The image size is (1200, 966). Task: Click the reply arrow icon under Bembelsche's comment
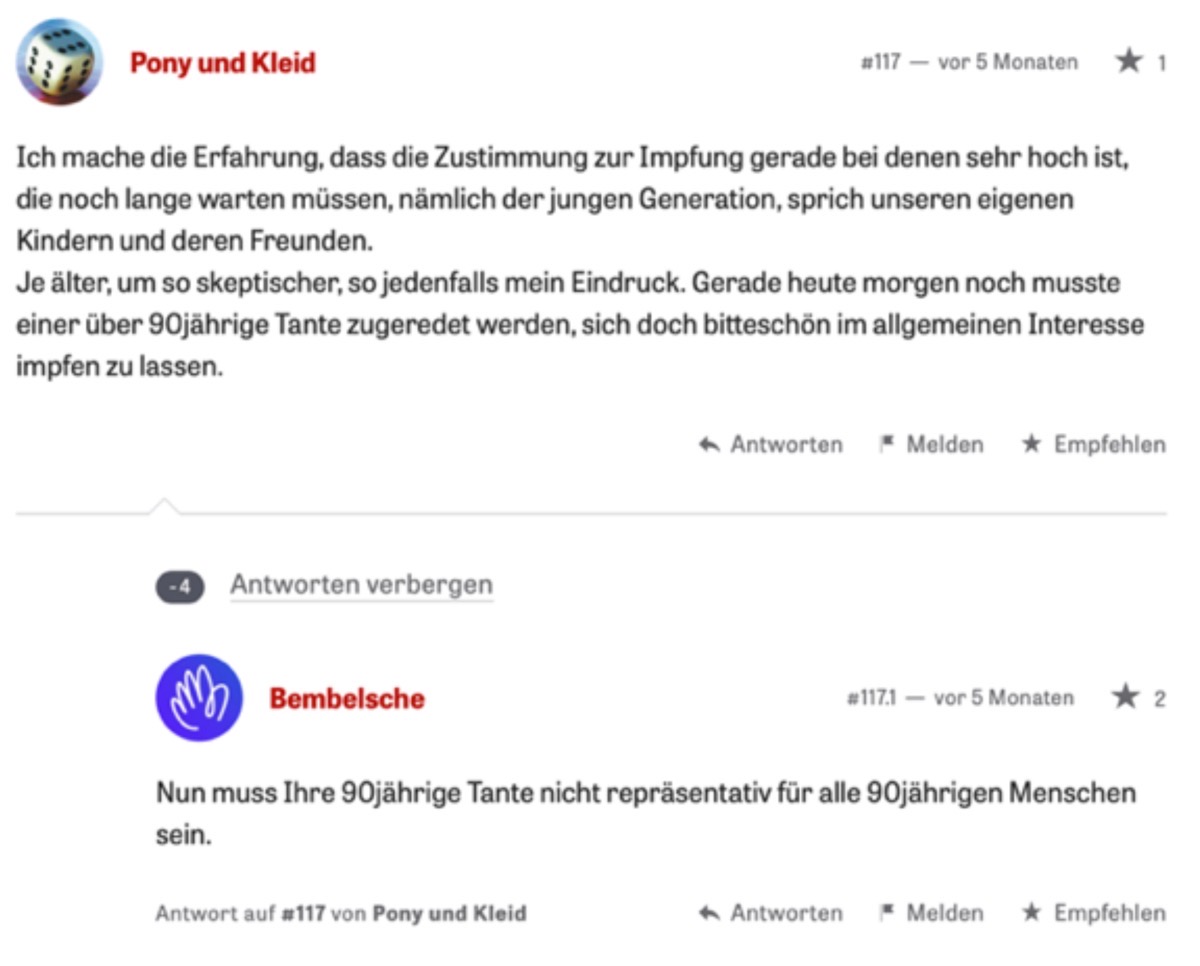710,914
